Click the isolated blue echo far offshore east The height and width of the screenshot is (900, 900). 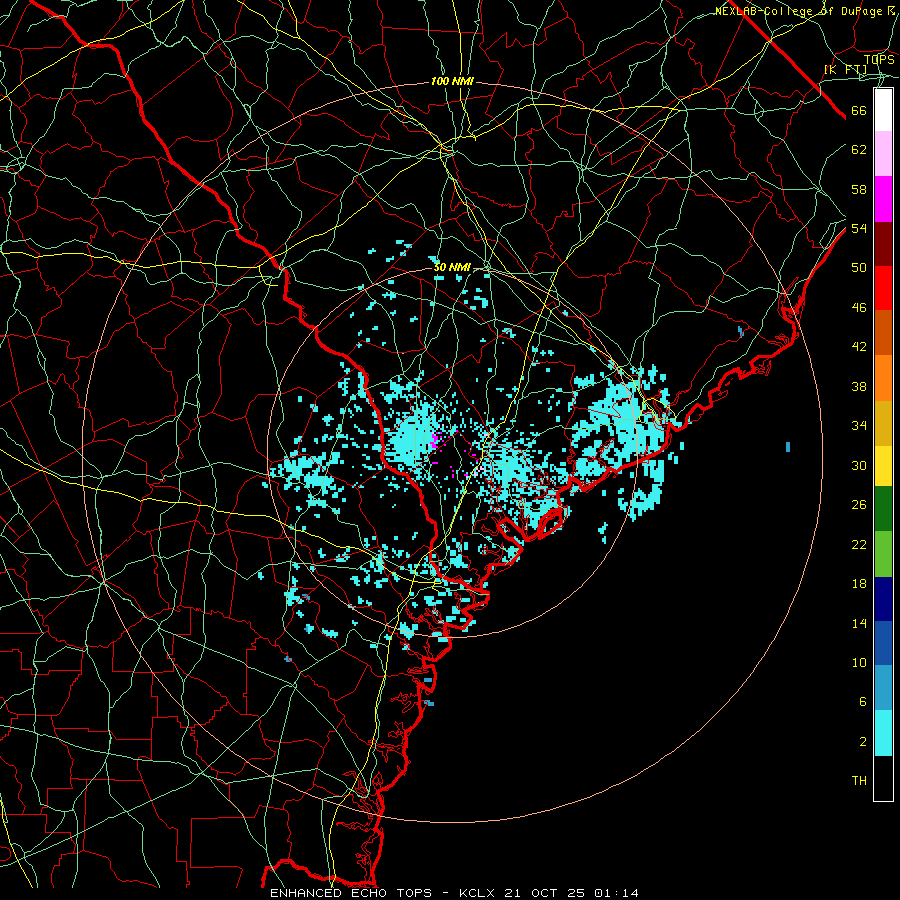tap(788, 447)
